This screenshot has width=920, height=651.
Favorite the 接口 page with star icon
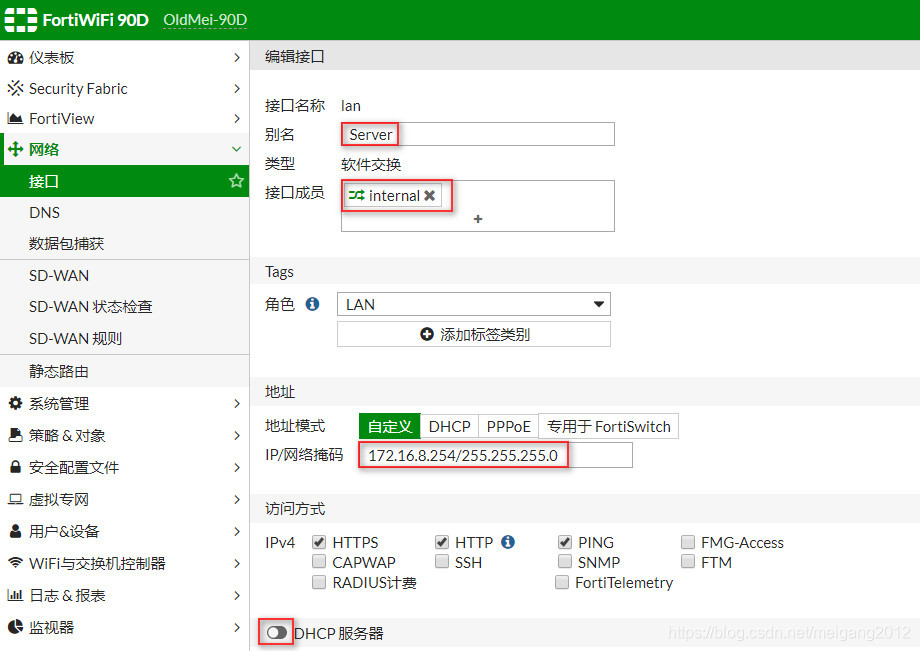tap(236, 181)
